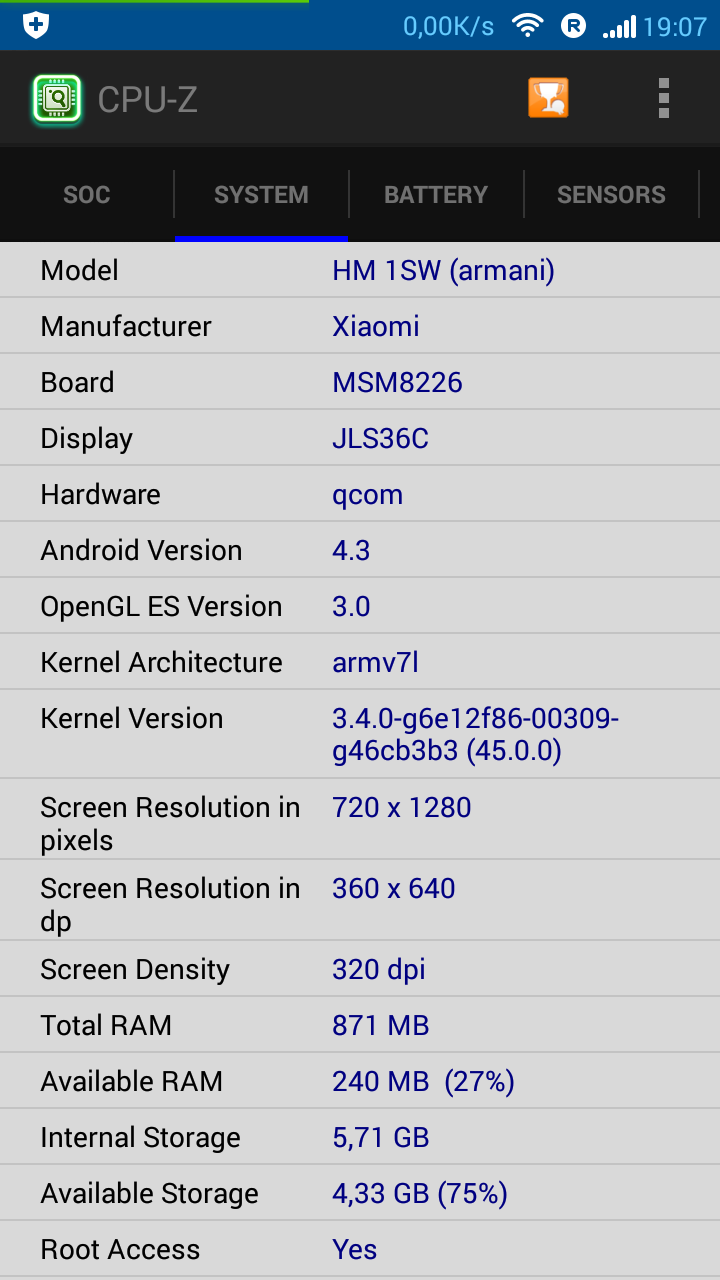The image size is (720, 1280).
Task: Select the Android Version 4.3 row
Action: pos(360,550)
